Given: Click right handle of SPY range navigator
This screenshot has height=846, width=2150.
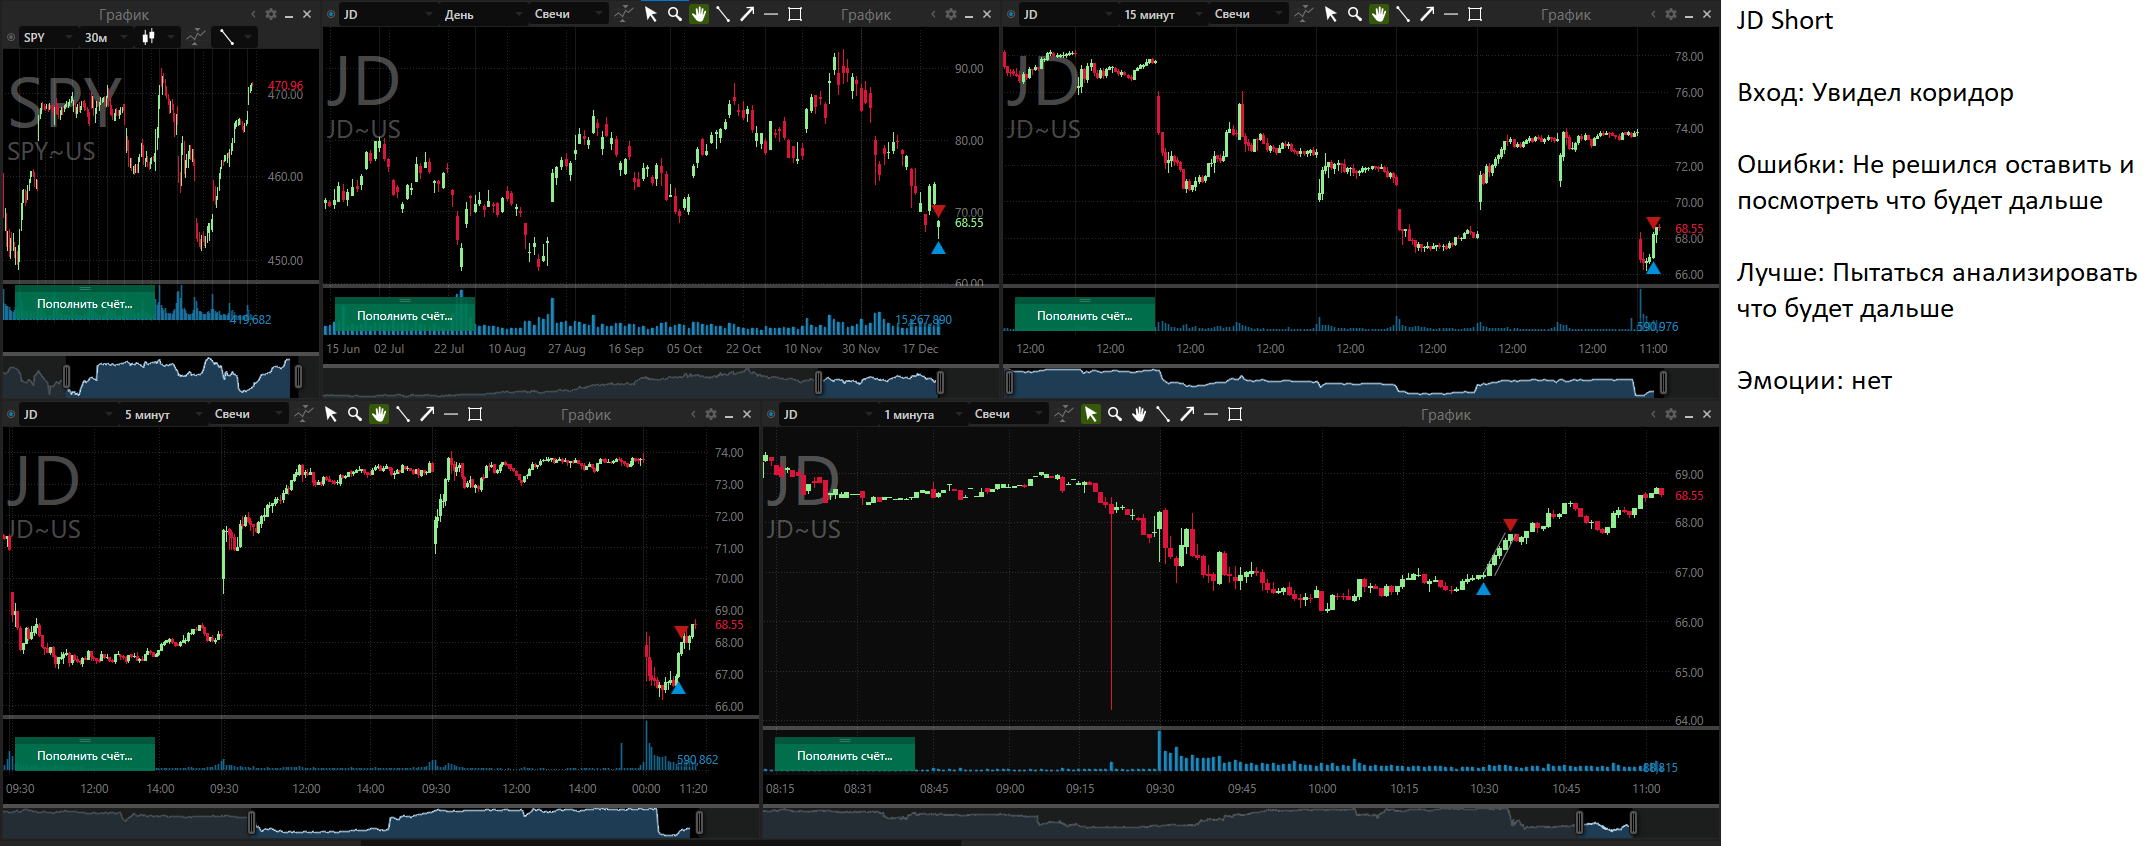Looking at the screenshot, I should (298, 376).
